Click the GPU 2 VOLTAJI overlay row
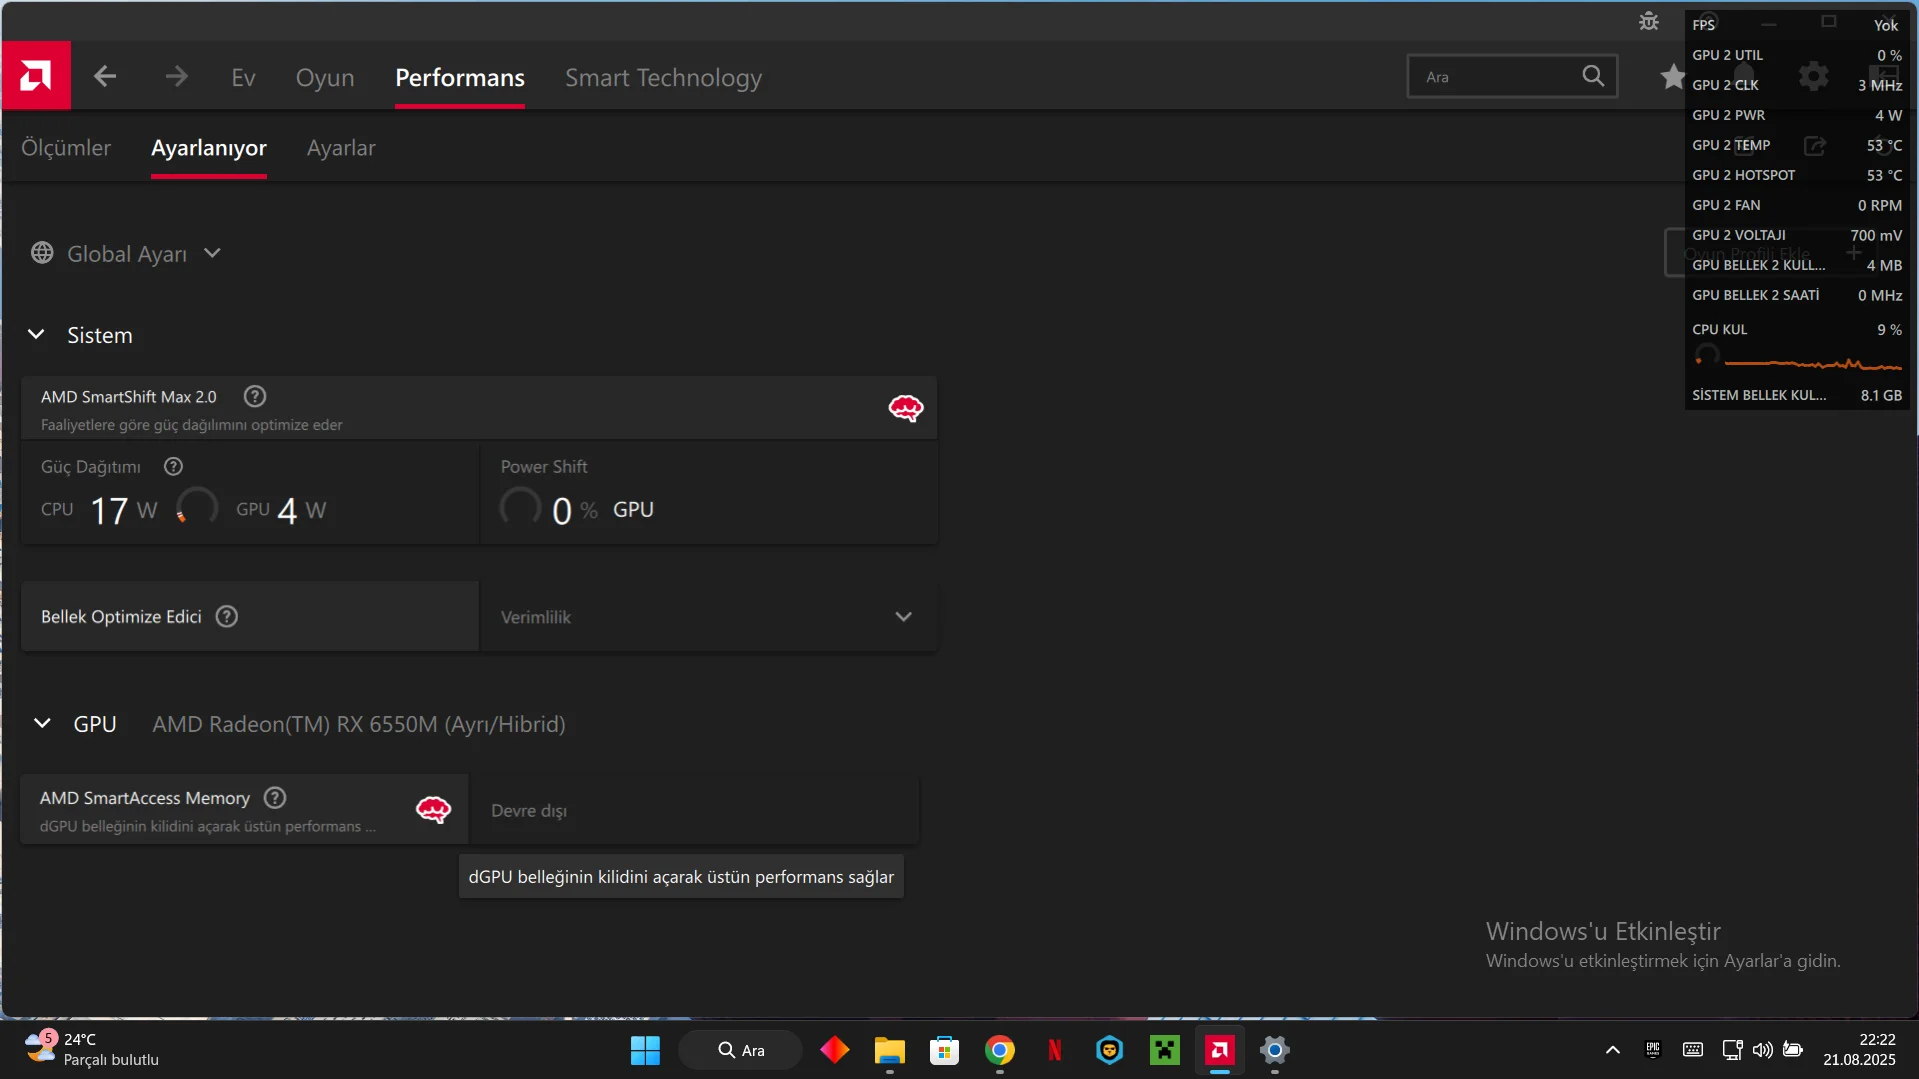The height and width of the screenshot is (1079, 1919). click(1797, 235)
